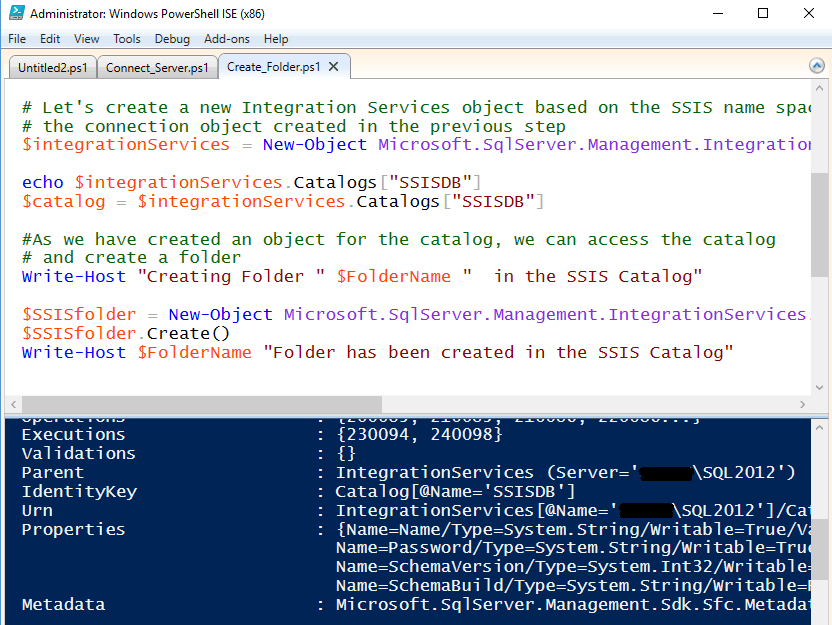Click the Validations row in the console

pos(188,454)
